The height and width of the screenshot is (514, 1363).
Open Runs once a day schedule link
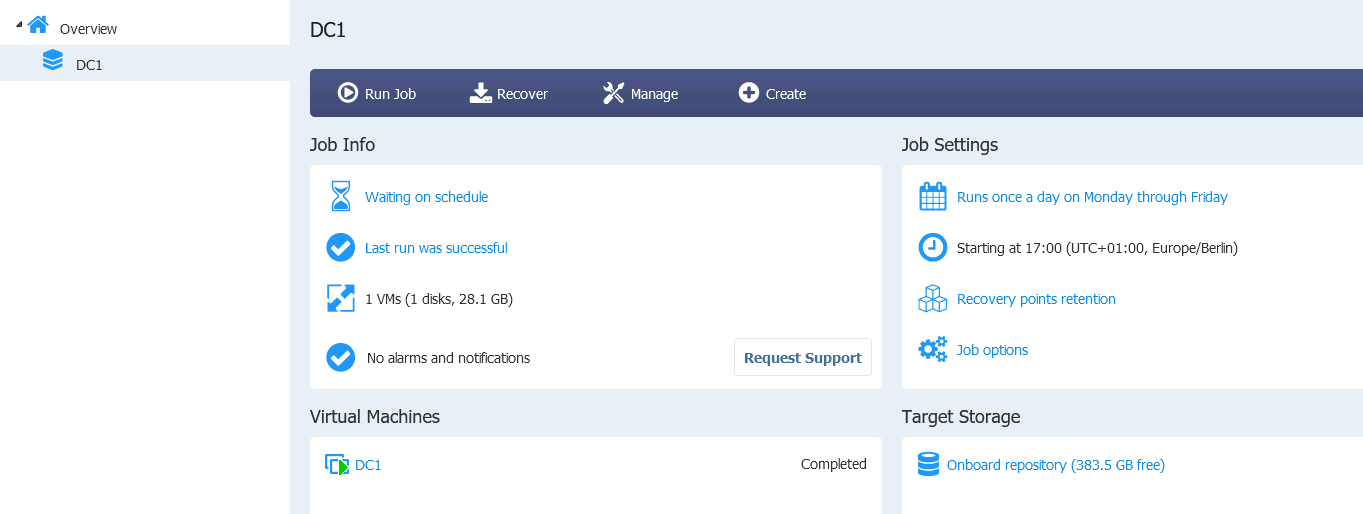click(x=1092, y=197)
